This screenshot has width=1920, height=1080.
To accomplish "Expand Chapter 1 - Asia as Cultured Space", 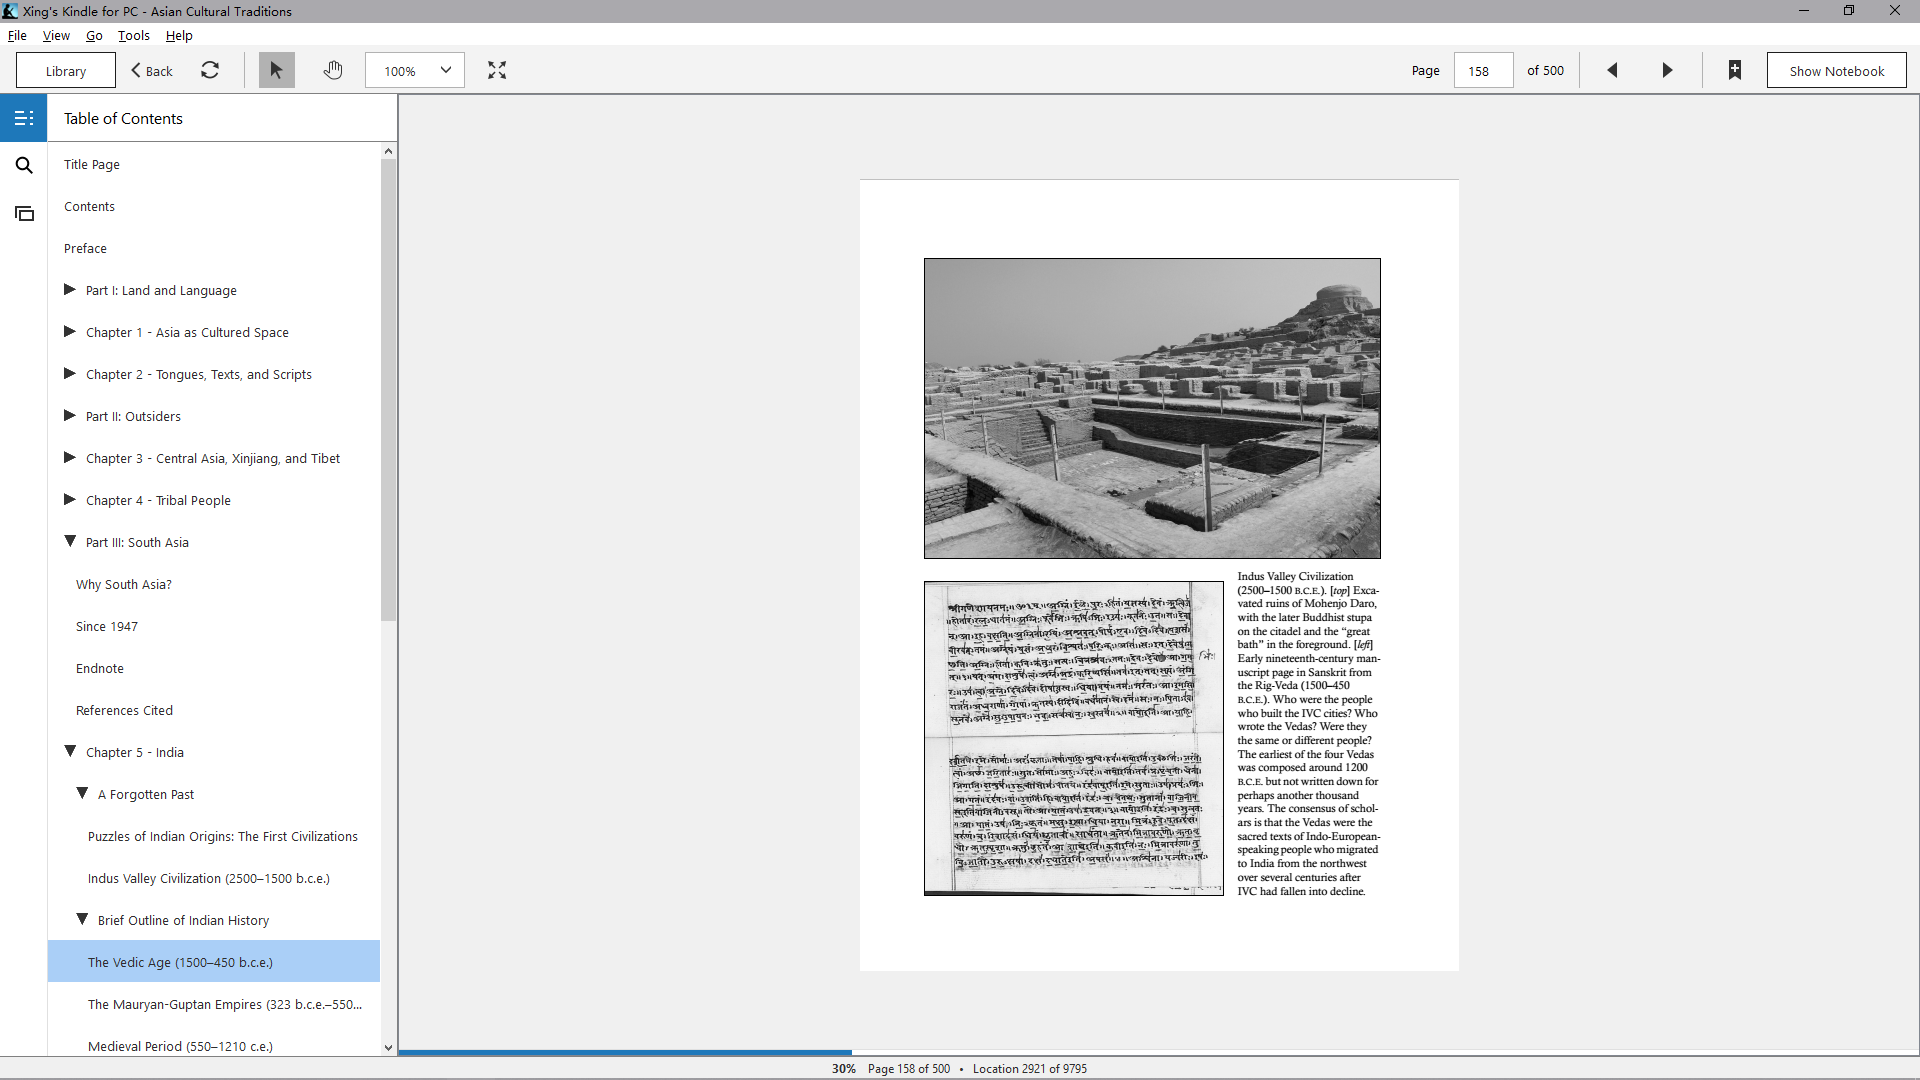I will point(70,331).
